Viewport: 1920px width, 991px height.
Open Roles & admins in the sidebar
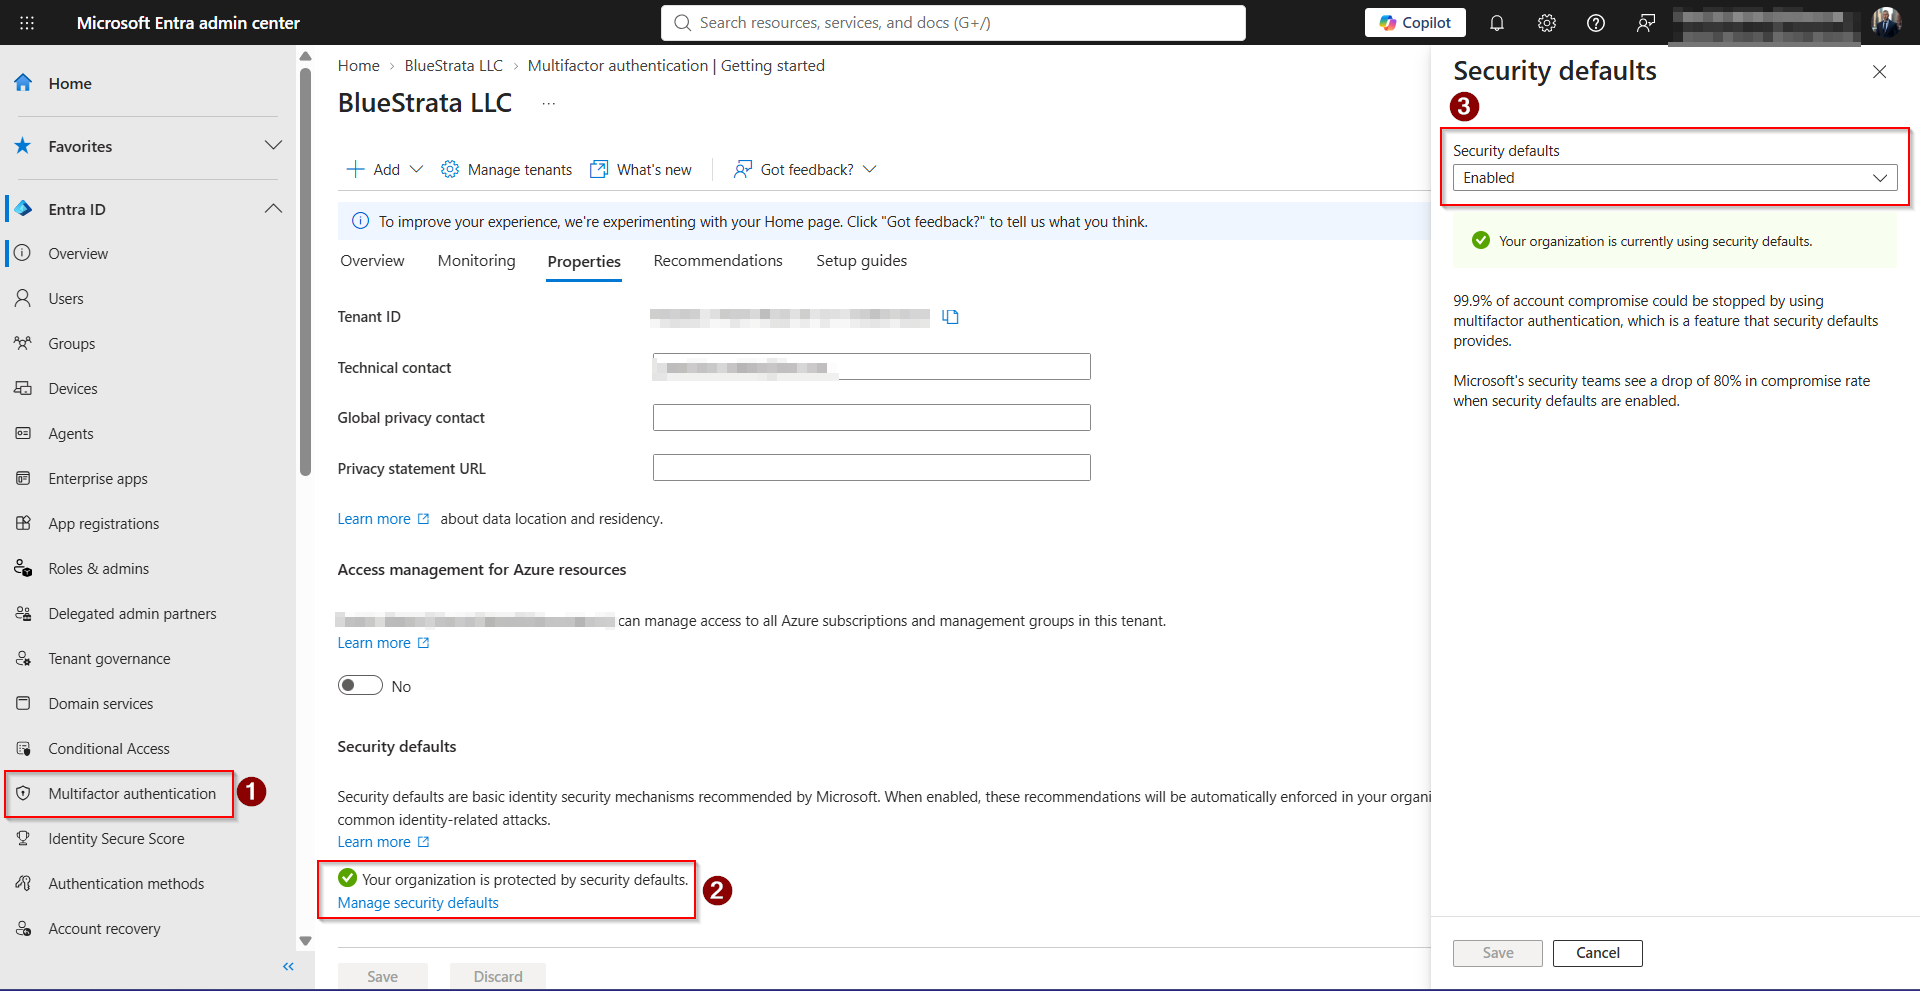coord(99,569)
